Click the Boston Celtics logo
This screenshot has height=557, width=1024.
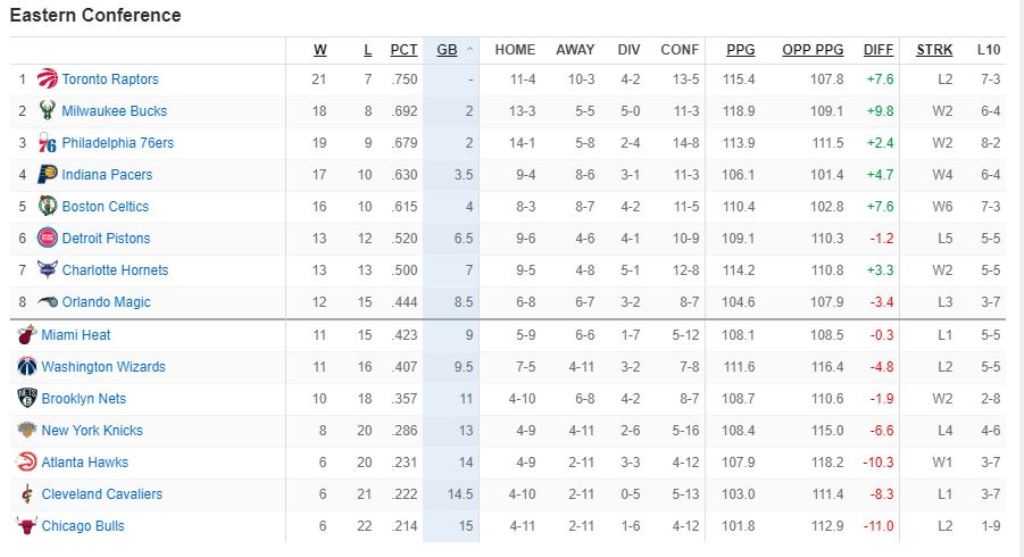pyautogui.click(x=47, y=207)
